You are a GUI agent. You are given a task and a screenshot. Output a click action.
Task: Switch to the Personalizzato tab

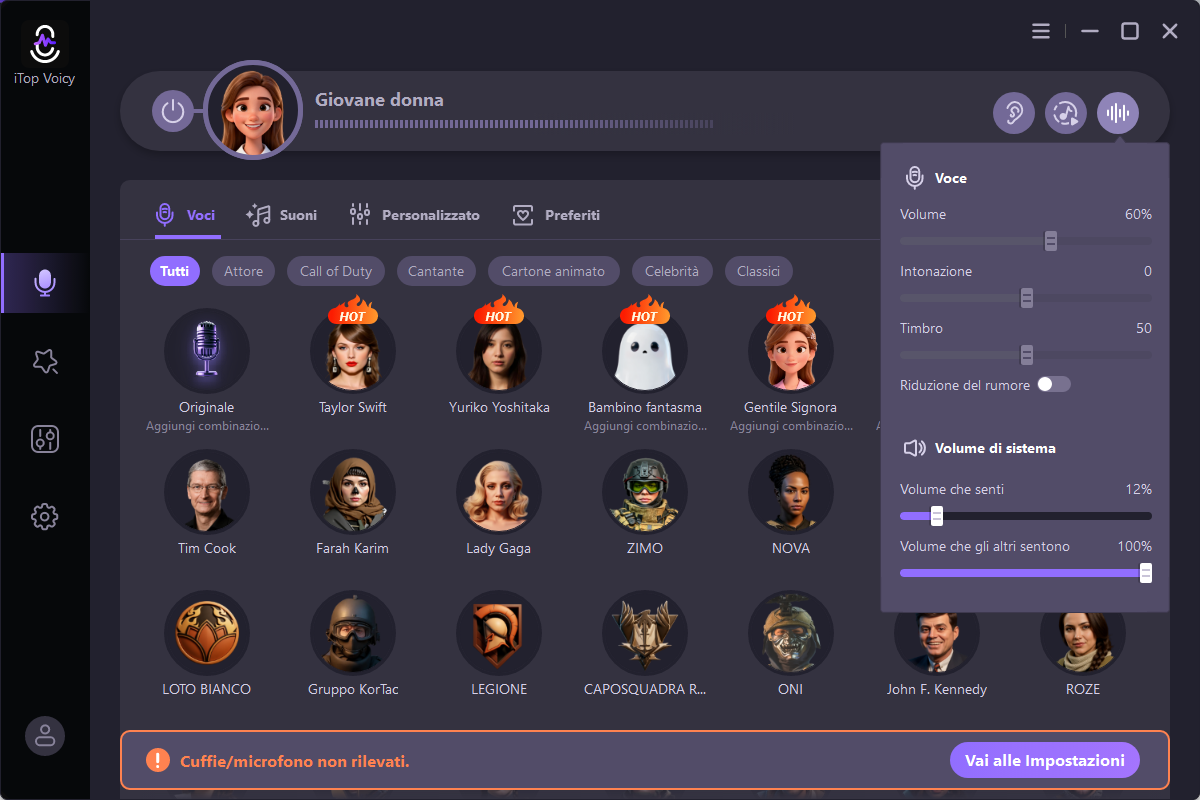[x=415, y=215]
